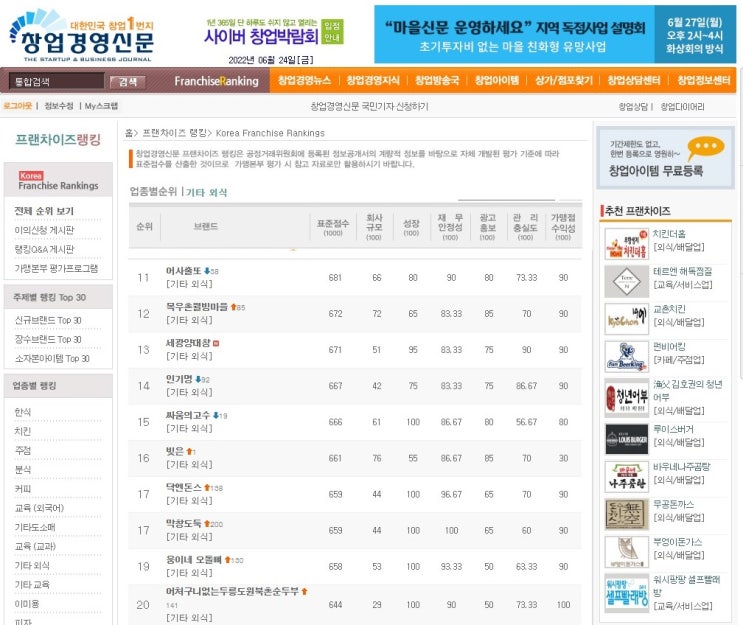Select the 커피 category

point(23,489)
